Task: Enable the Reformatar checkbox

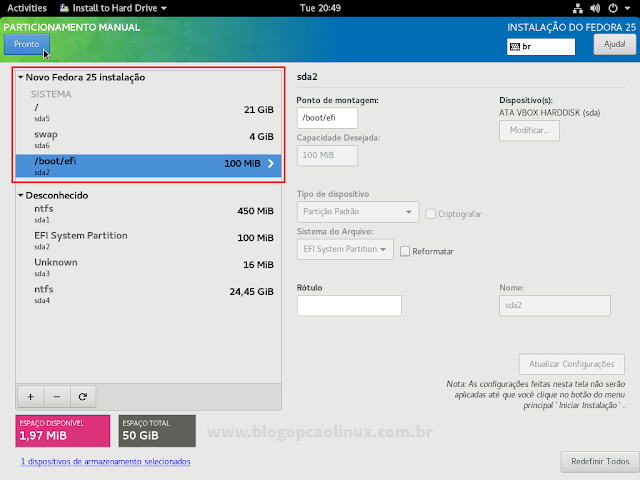Action: pyautogui.click(x=405, y=251)
